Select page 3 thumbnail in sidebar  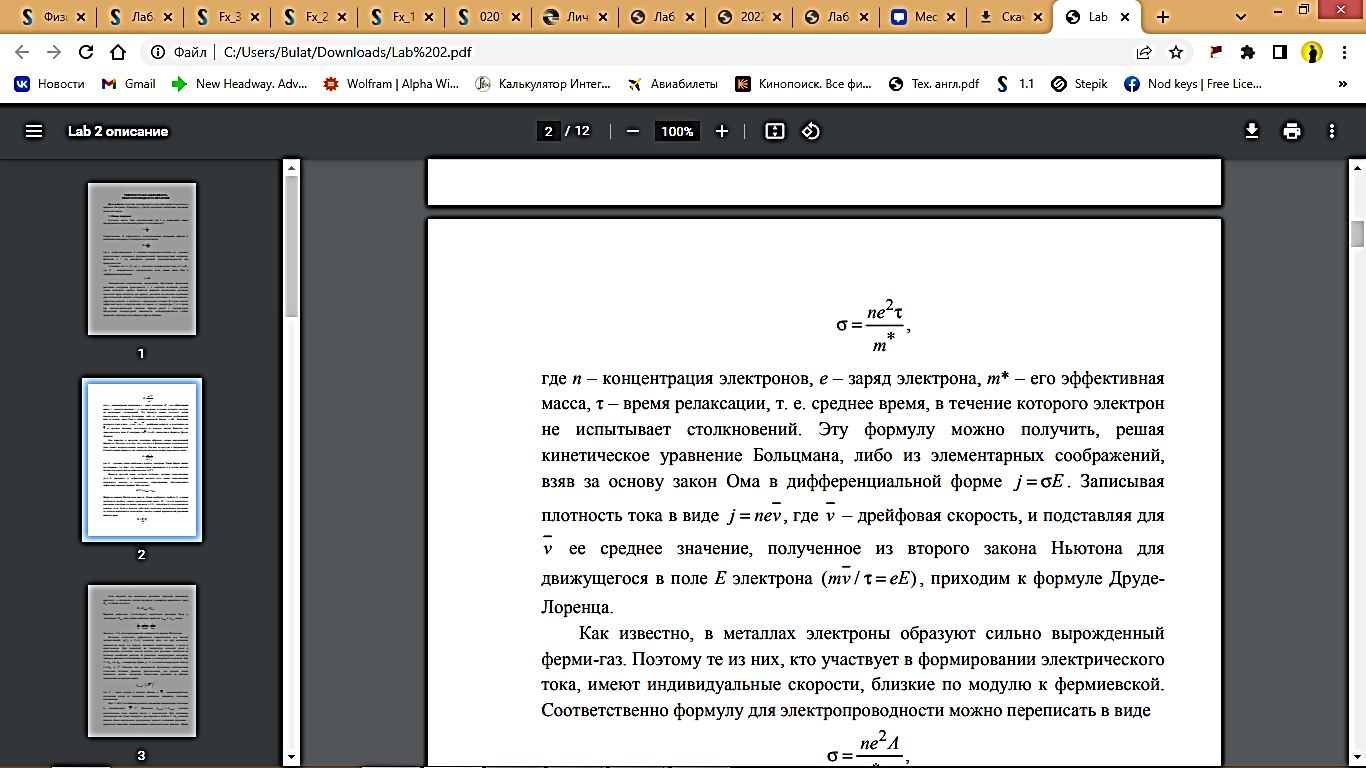[x=141, y=661]
